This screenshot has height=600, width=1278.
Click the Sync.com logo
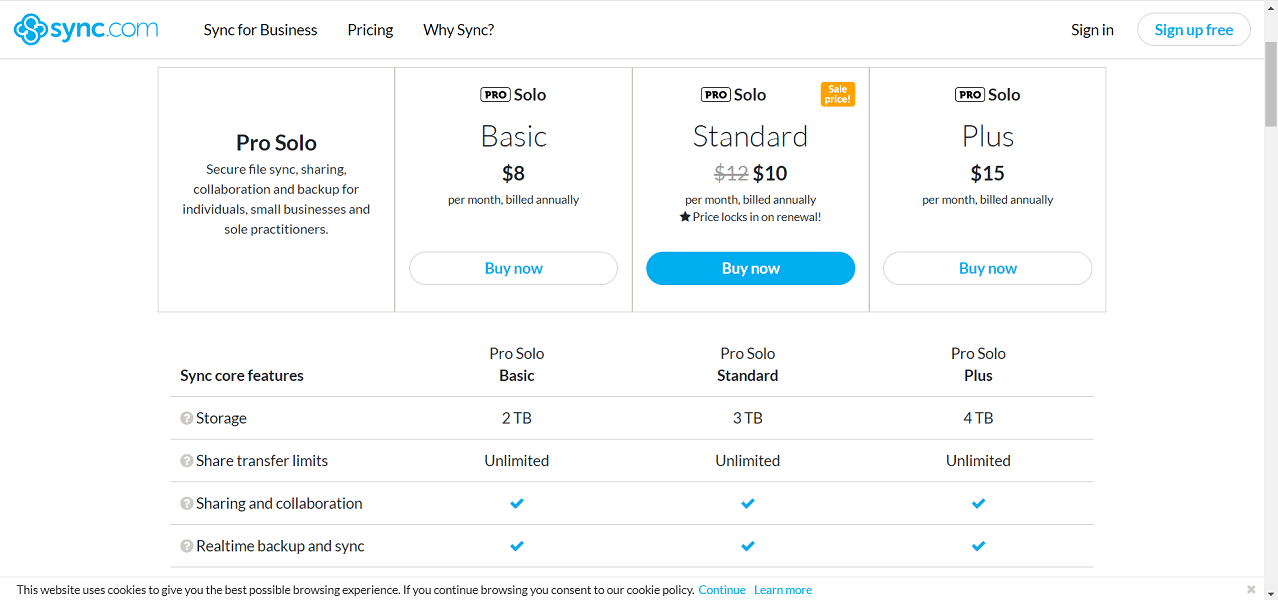[x=85, y=29]
